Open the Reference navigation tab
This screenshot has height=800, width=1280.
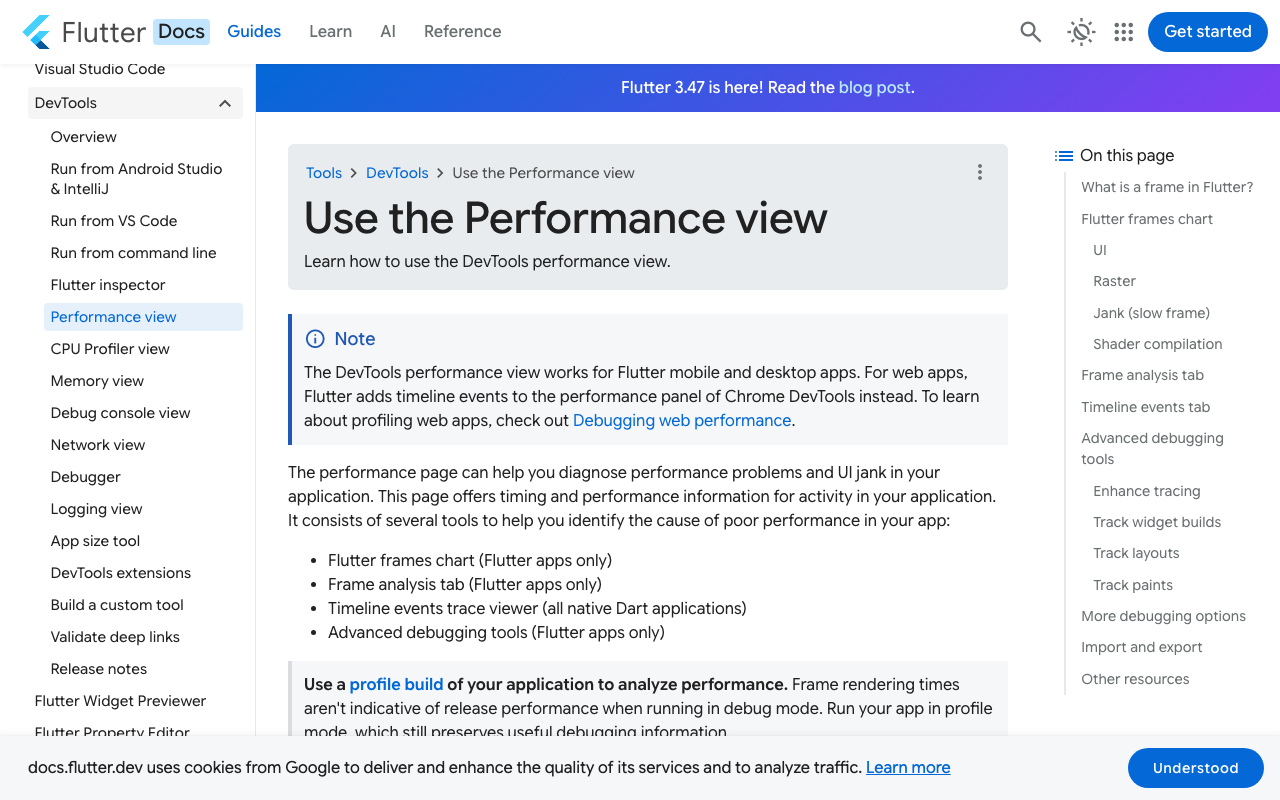[x=463, y=32]
